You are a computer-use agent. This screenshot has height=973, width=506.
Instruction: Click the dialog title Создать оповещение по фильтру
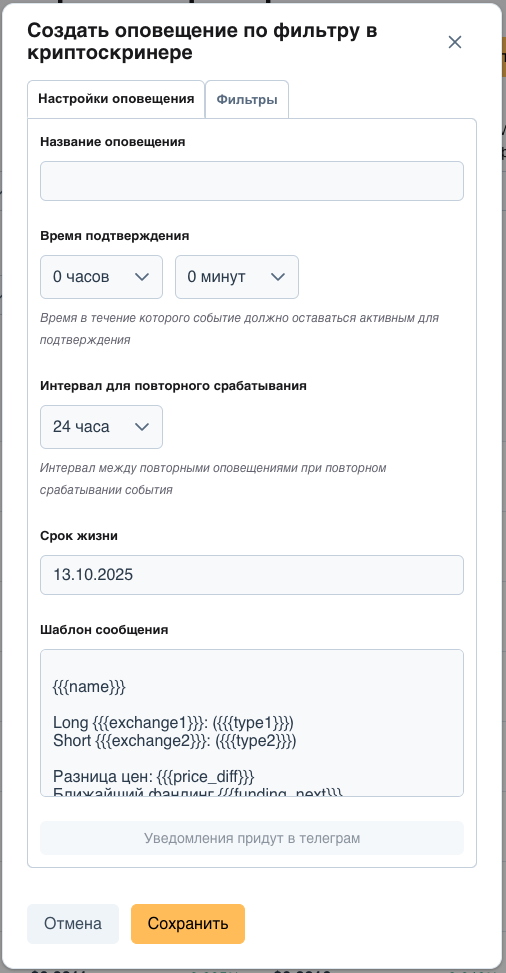[202, 42]
